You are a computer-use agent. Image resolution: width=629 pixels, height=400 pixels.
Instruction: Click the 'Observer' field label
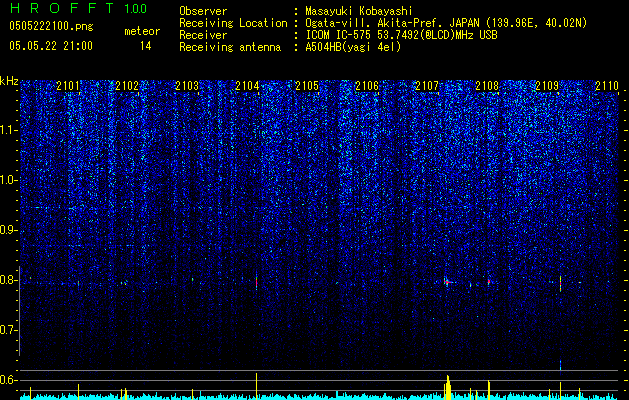point(203,11)
